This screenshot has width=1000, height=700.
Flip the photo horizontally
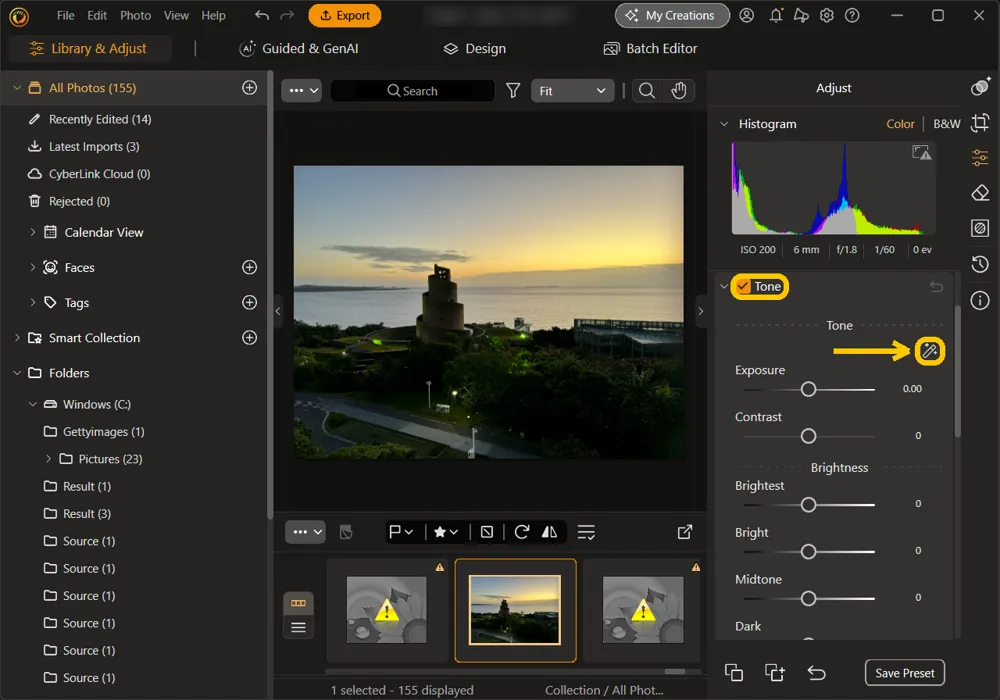pyautogui.click(x=549, y=532)
